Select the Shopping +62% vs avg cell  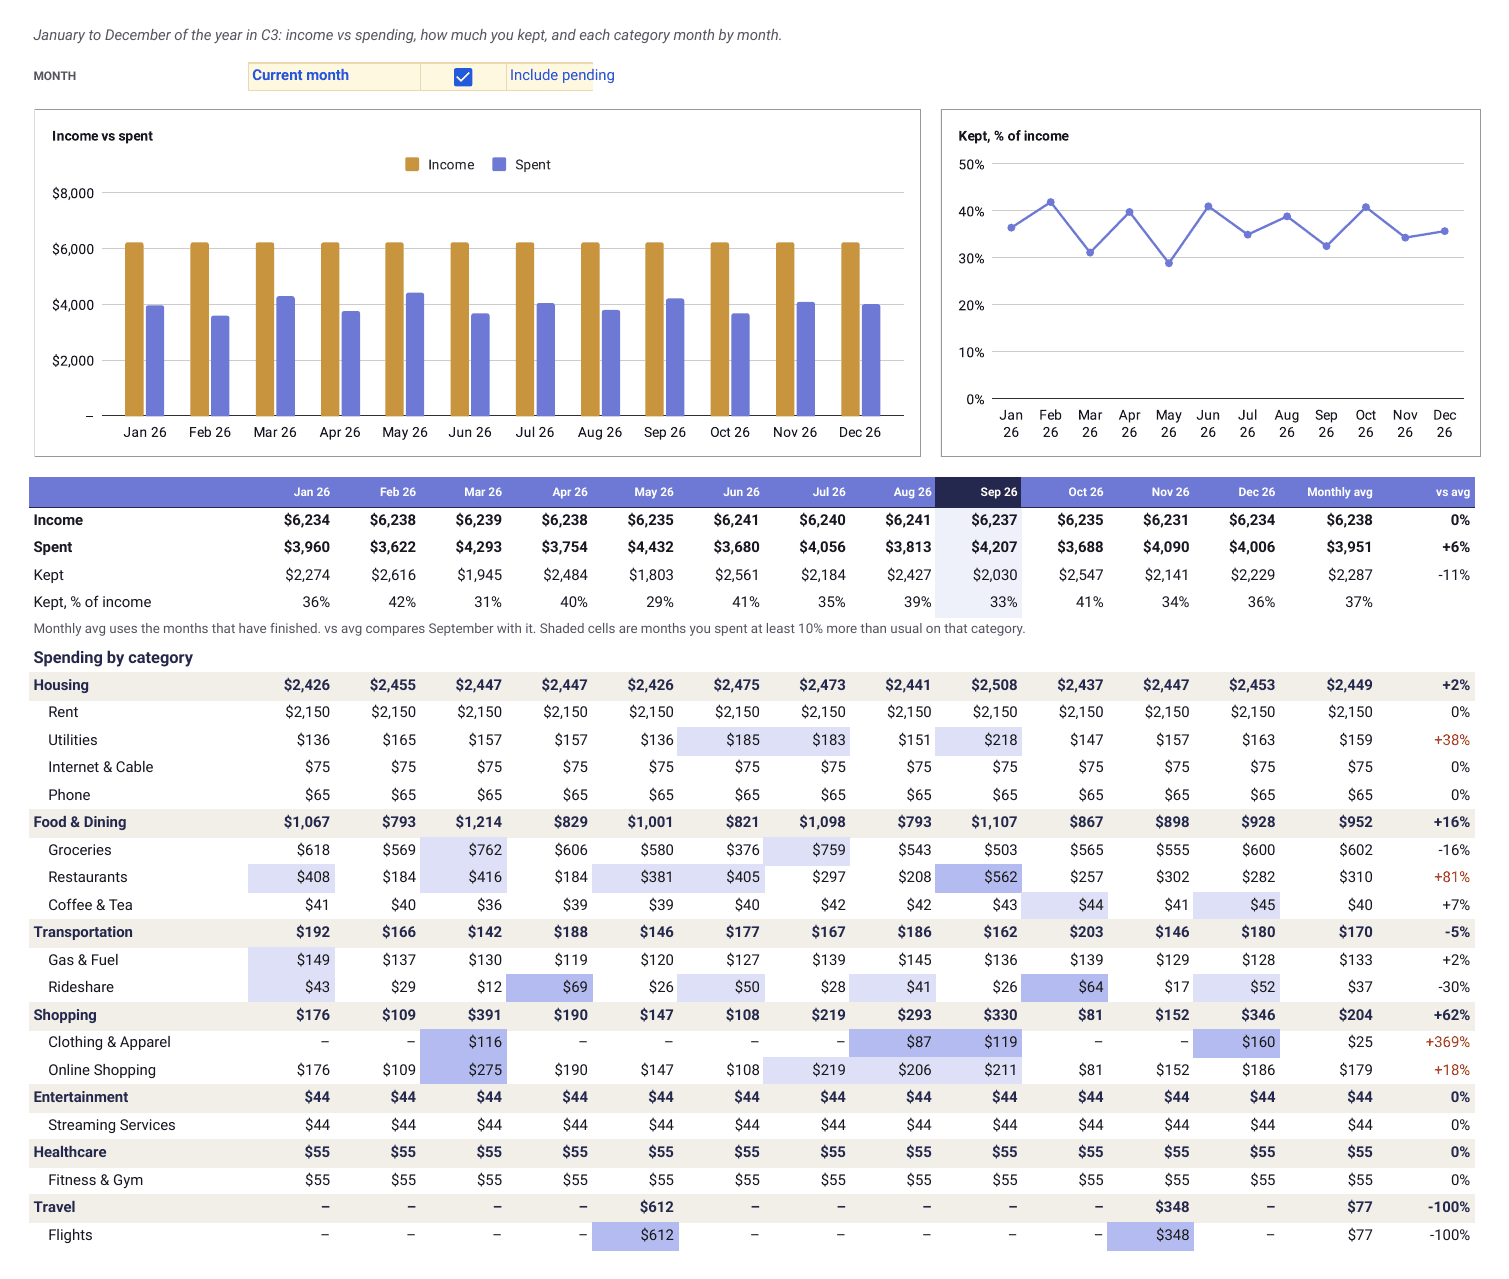click(1427, 1015)
